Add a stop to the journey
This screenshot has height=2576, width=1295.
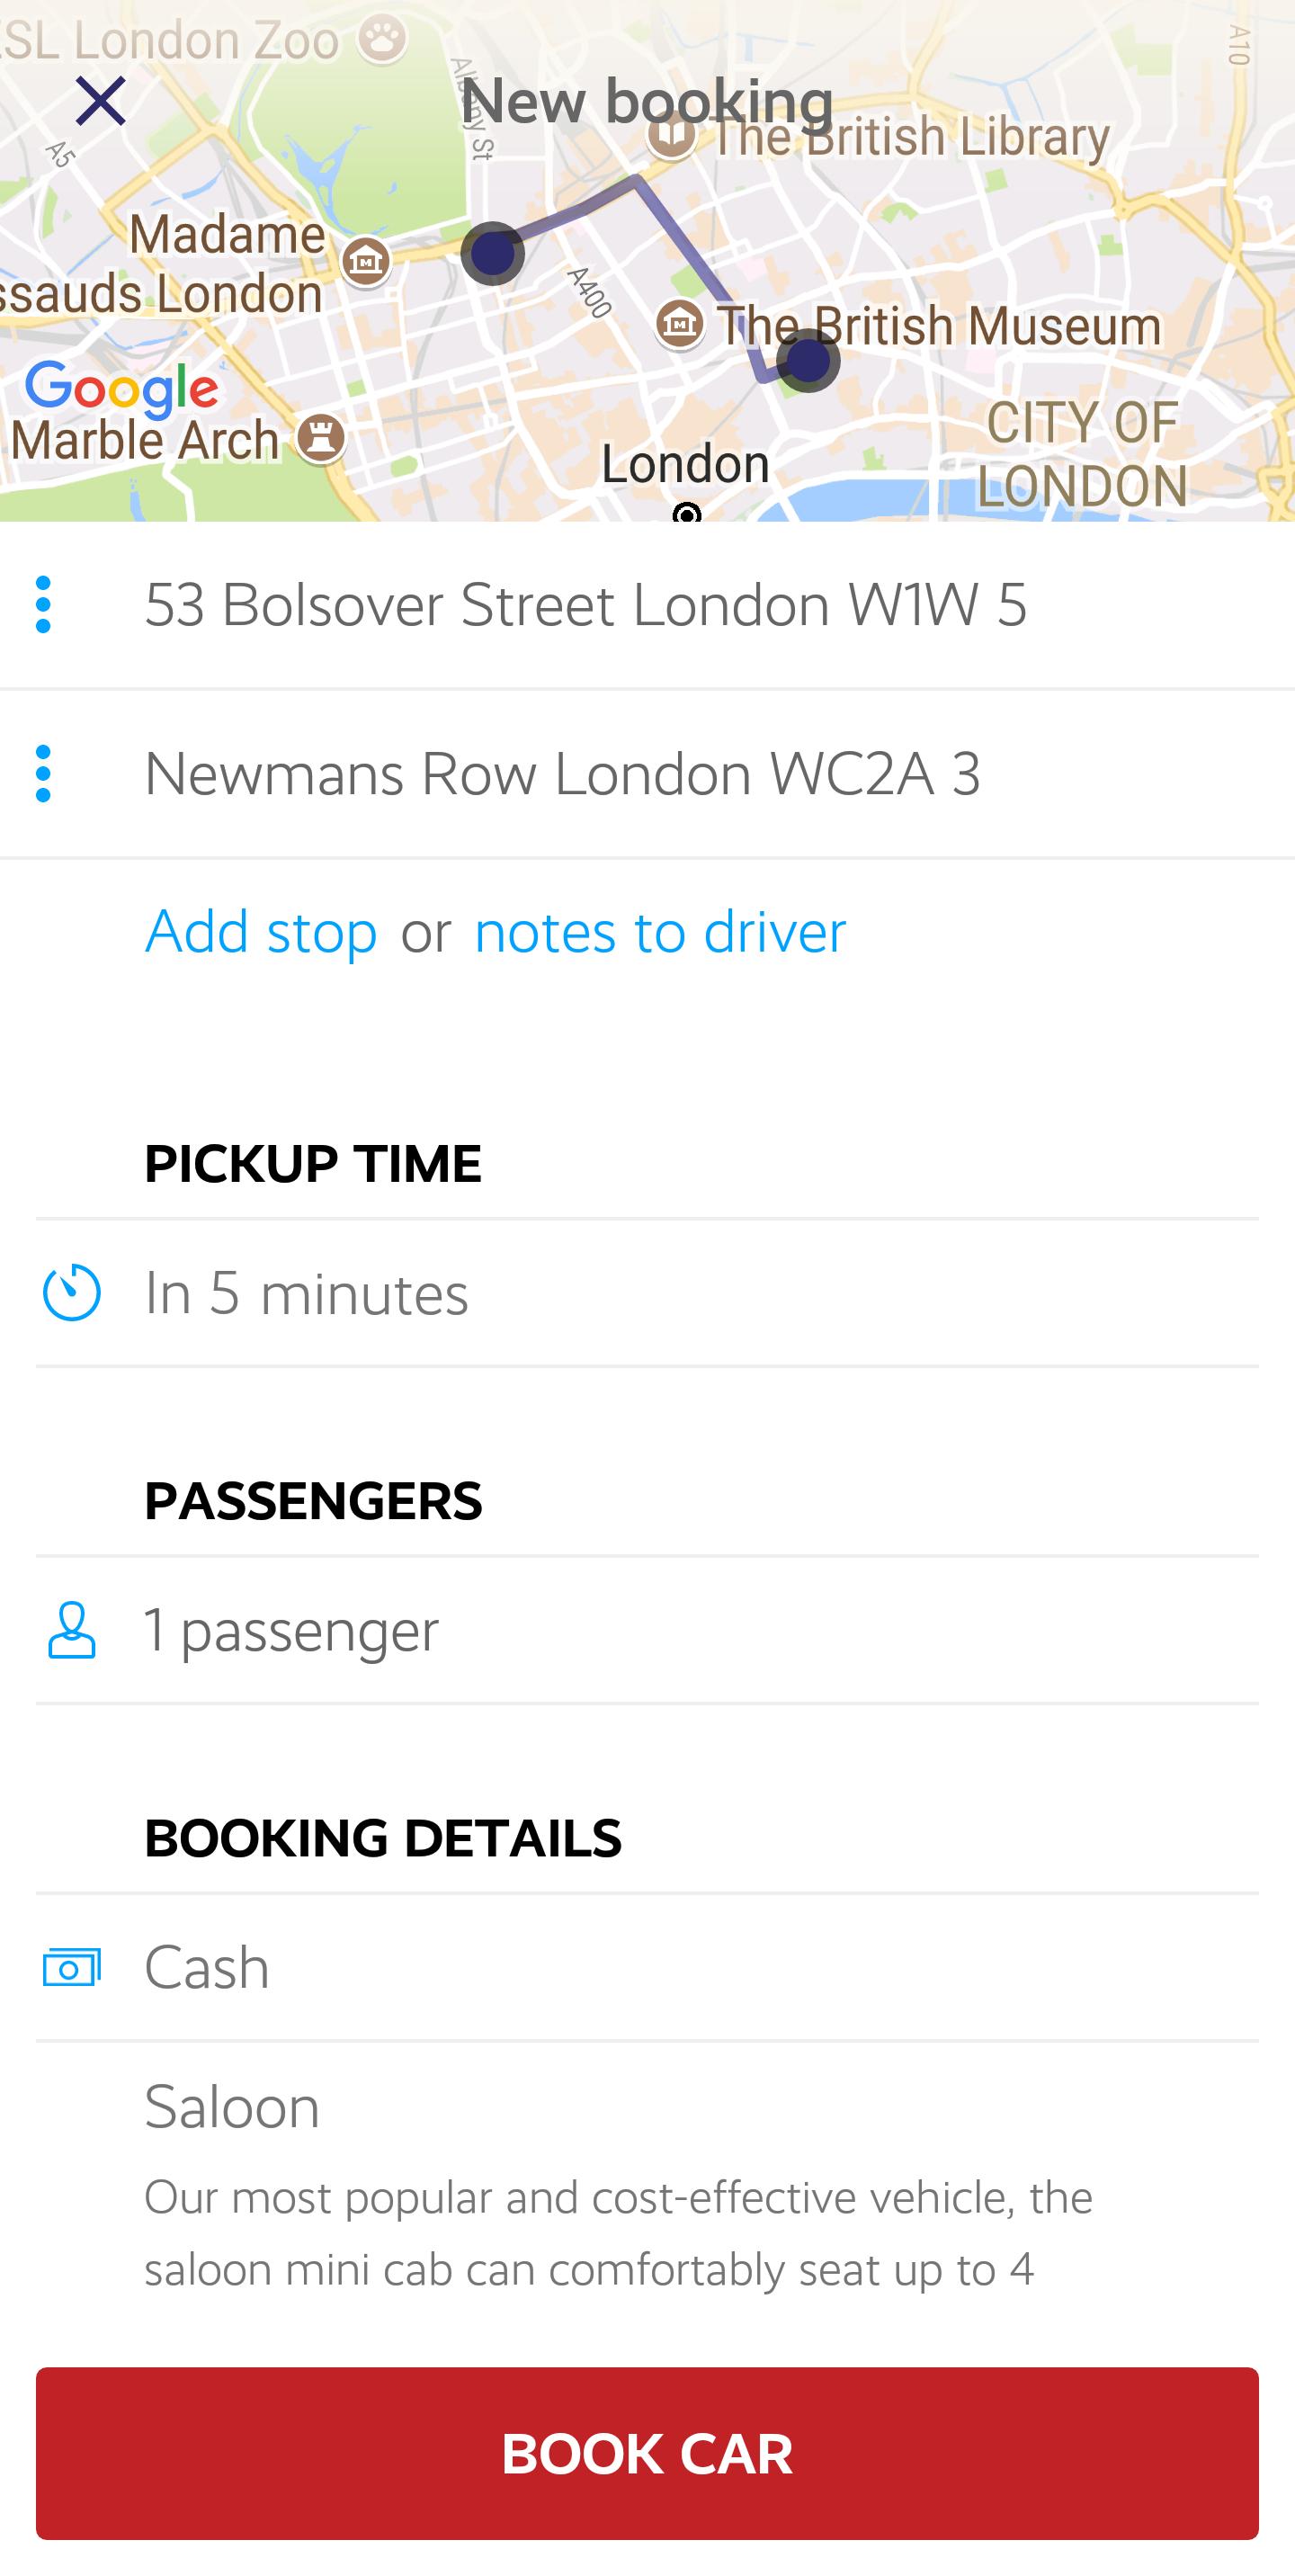click(261, 932)
